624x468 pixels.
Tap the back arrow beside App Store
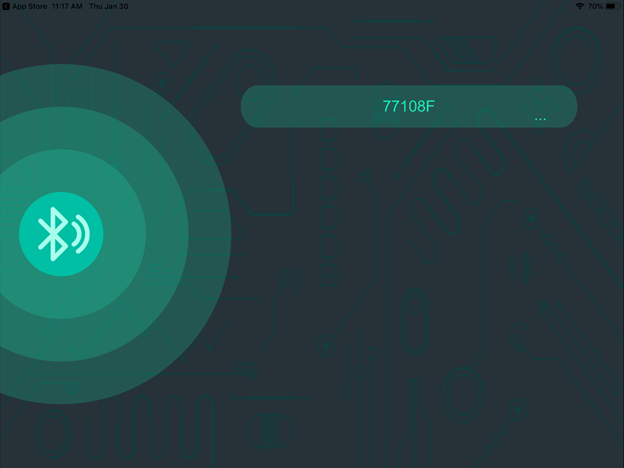click(x=6, y=6)
